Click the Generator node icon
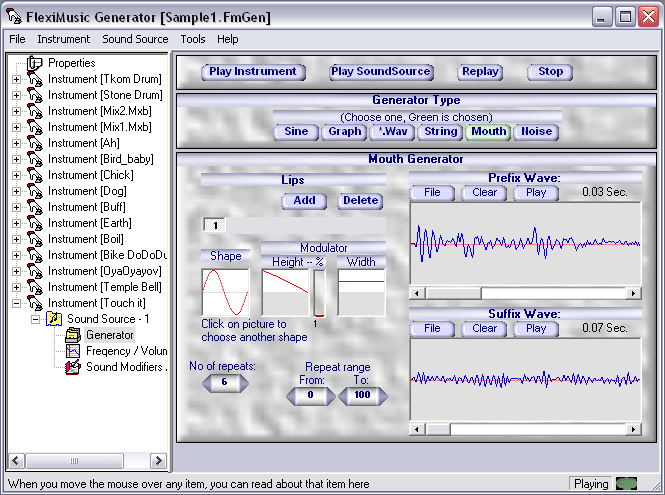The height and width of the screenshot is (495, 665). (73, 335)
